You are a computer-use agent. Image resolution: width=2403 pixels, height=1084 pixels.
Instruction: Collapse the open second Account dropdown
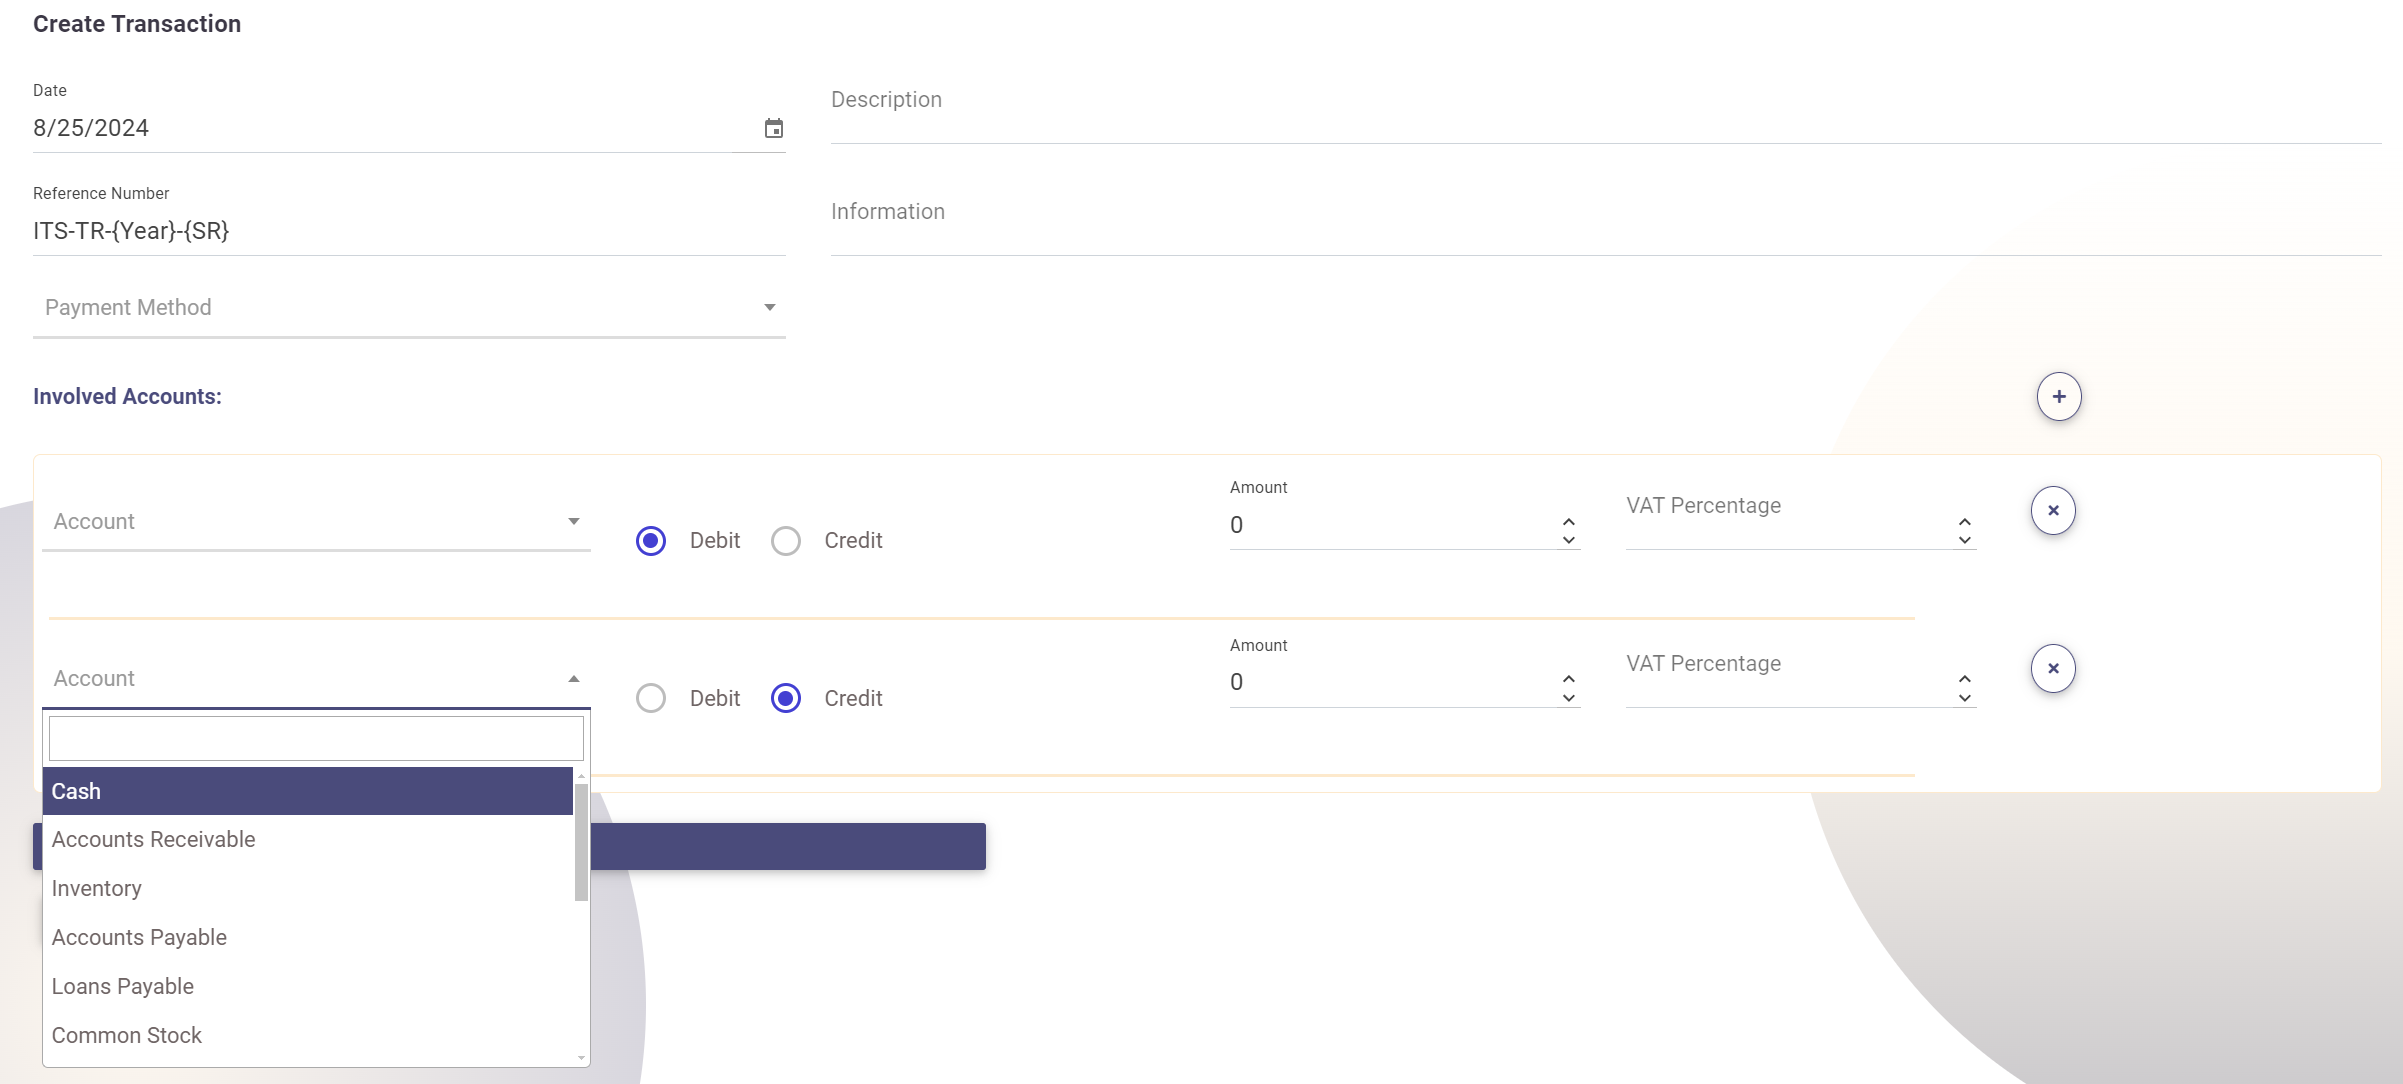pos(573,679)
